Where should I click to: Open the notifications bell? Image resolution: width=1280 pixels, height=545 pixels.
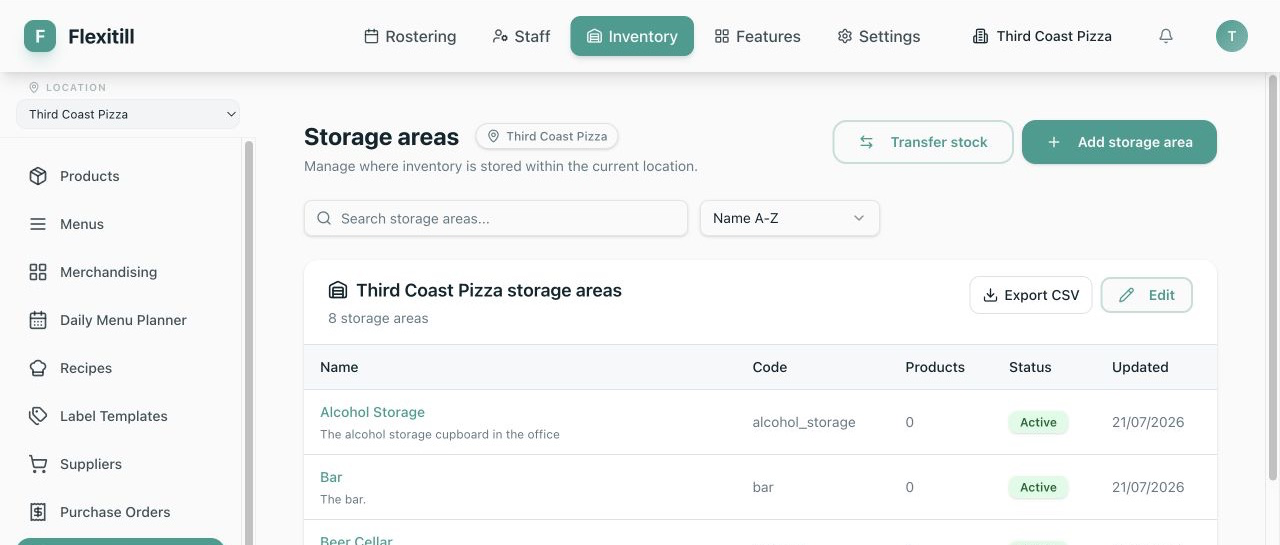(x=1166, y=36)
